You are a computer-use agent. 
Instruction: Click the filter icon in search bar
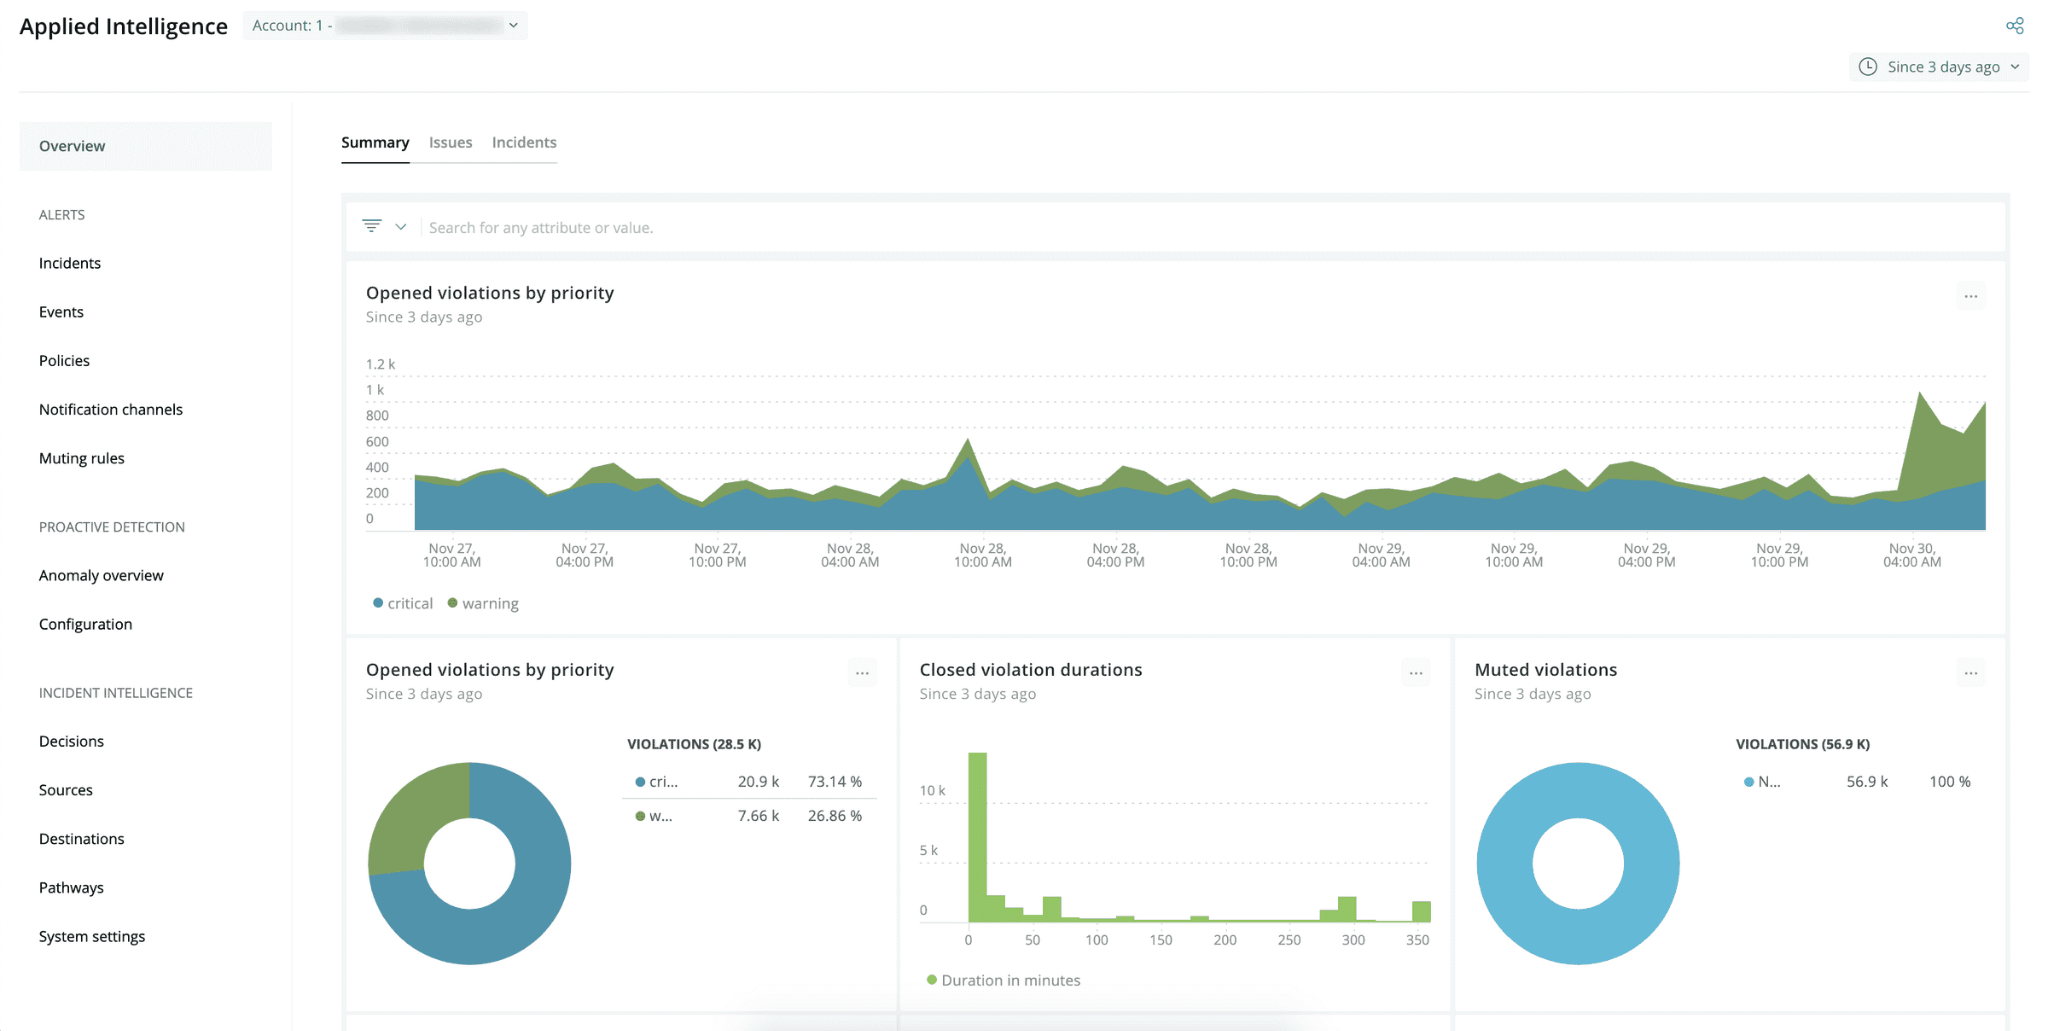click(372, 227)
